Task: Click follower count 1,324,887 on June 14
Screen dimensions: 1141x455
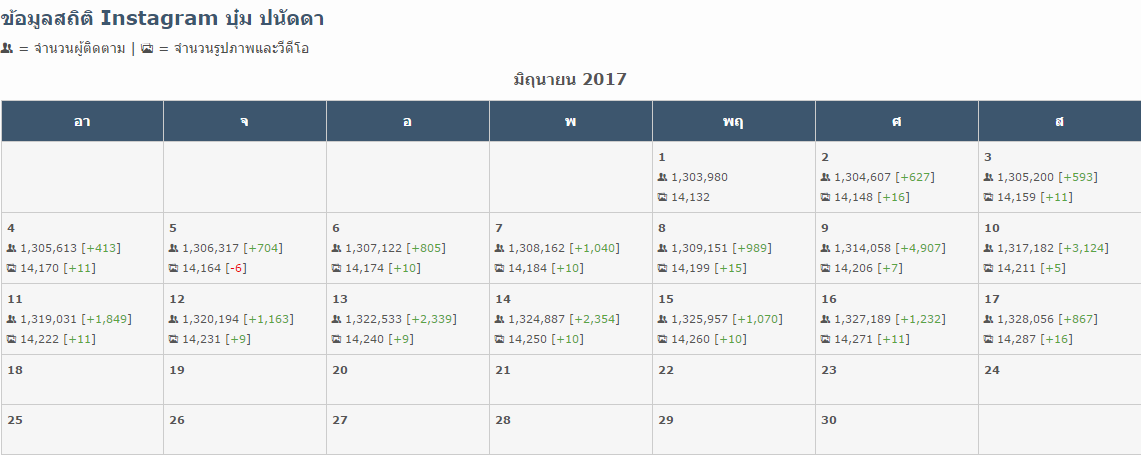Action: click(x=536, y=319)
